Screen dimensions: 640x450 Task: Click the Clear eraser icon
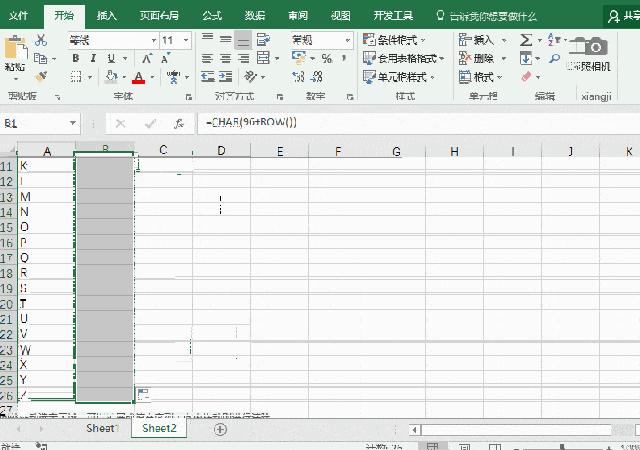click(x=527, y=76)
